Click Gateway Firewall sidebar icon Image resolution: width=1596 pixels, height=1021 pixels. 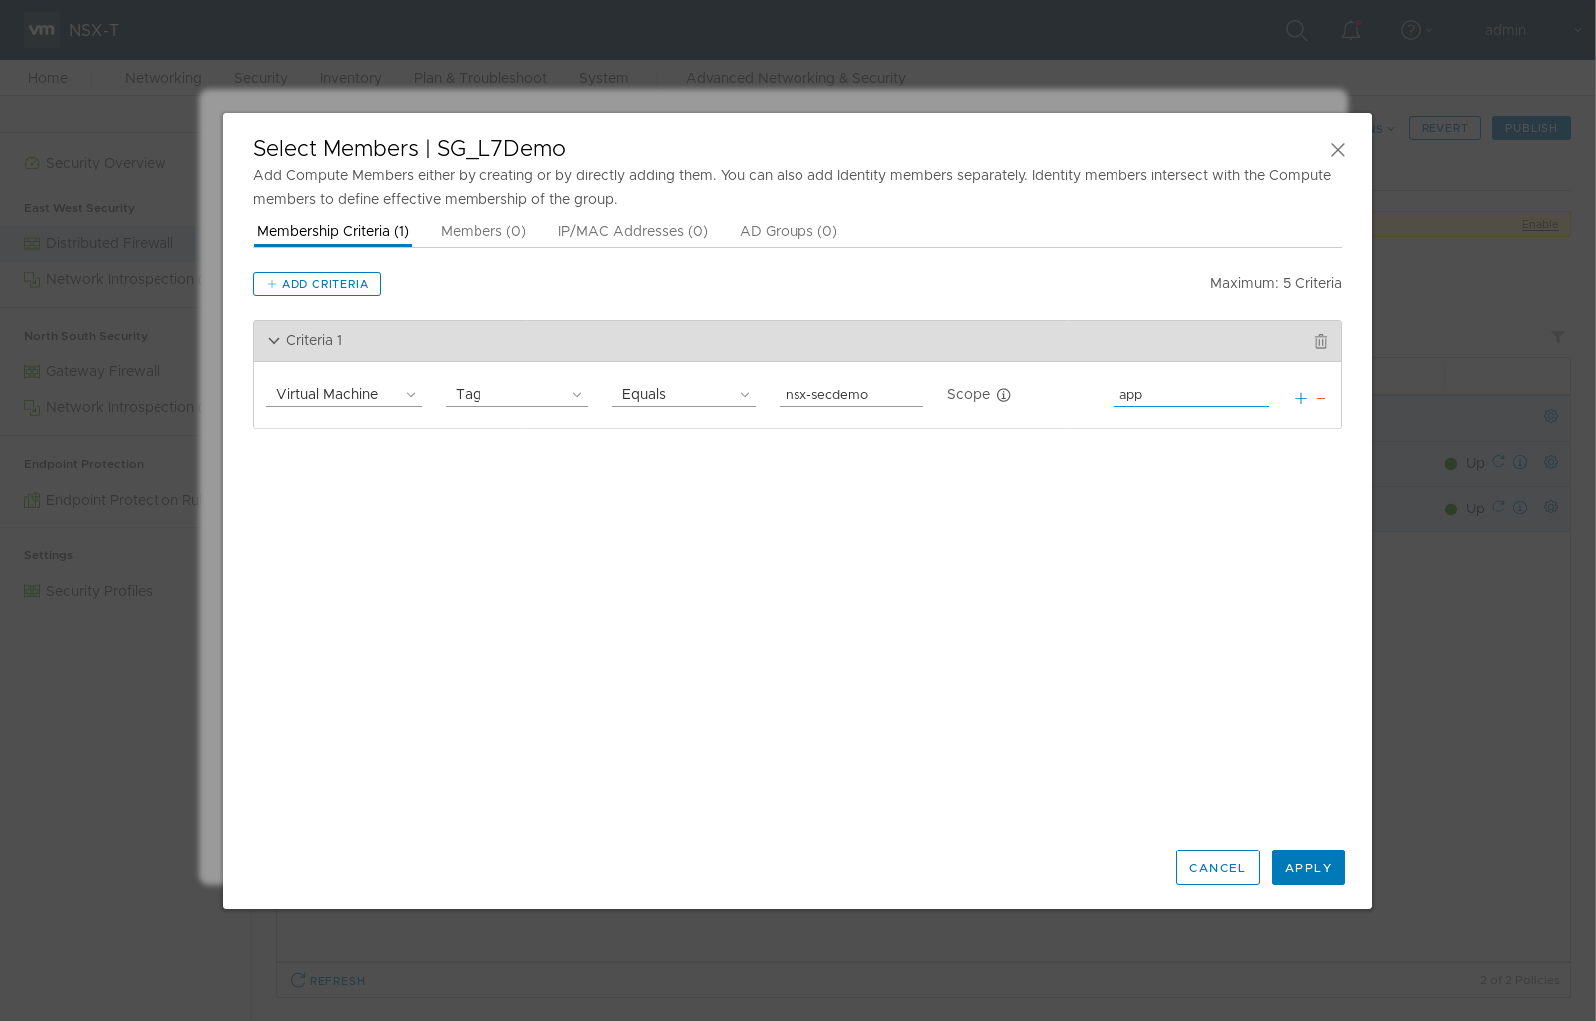point(32,371)
